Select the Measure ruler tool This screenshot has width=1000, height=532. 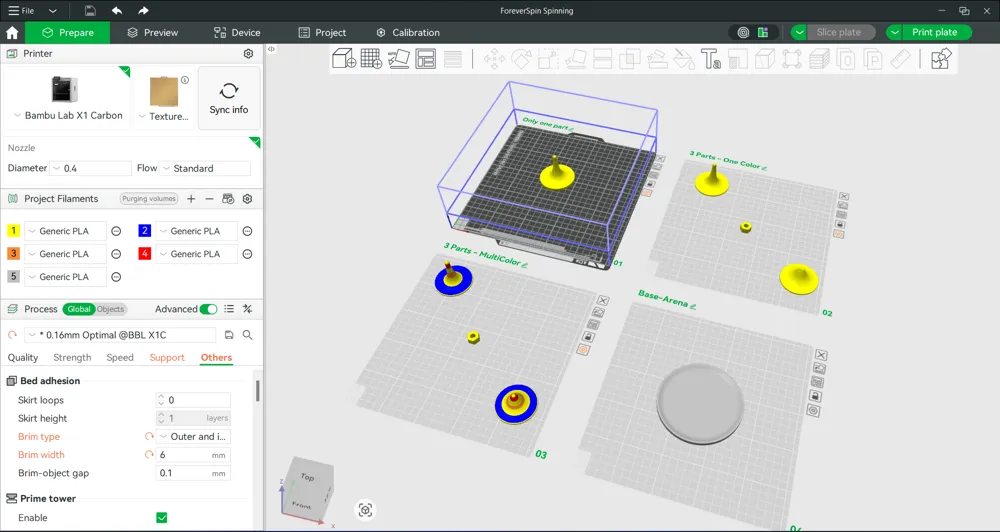pos(900,59)
